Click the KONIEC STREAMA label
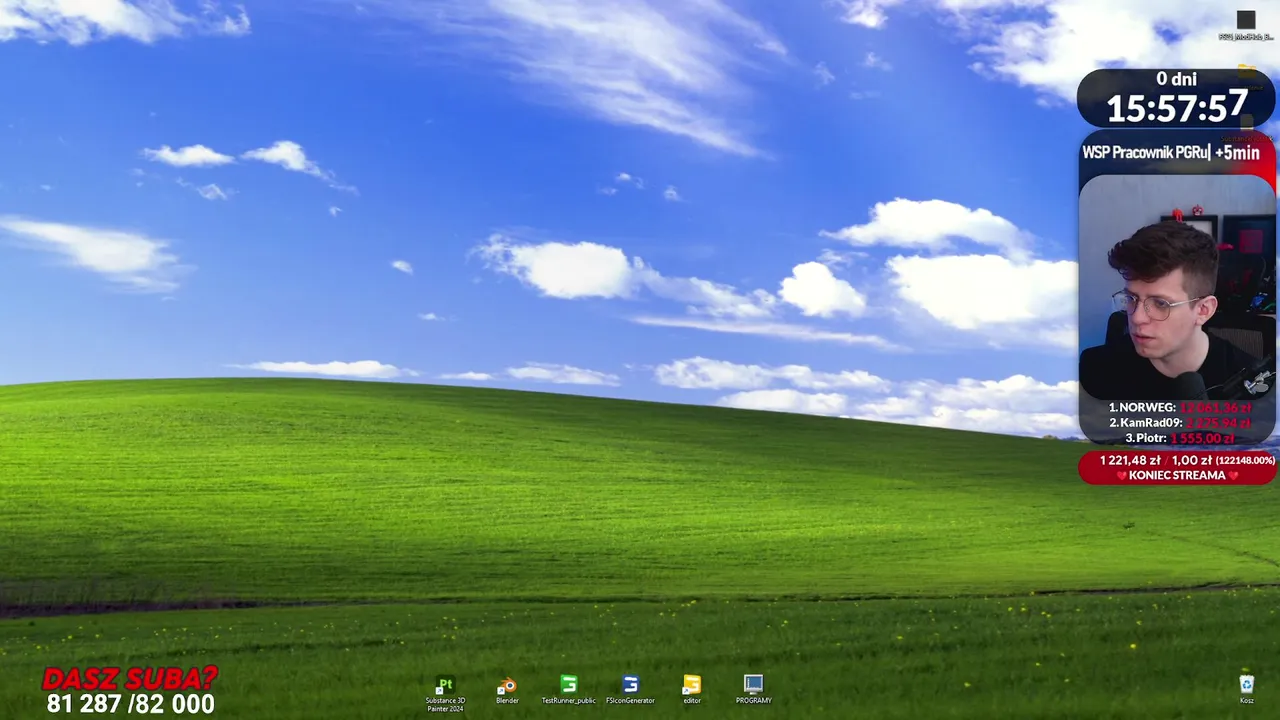The height and width of the screenshot is (720, 1280). [1177, 475]
